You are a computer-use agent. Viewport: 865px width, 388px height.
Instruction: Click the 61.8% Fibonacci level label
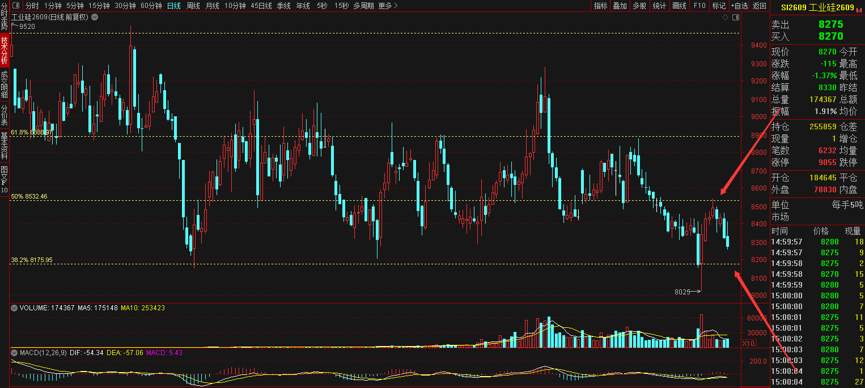click(x=31, y=132)
